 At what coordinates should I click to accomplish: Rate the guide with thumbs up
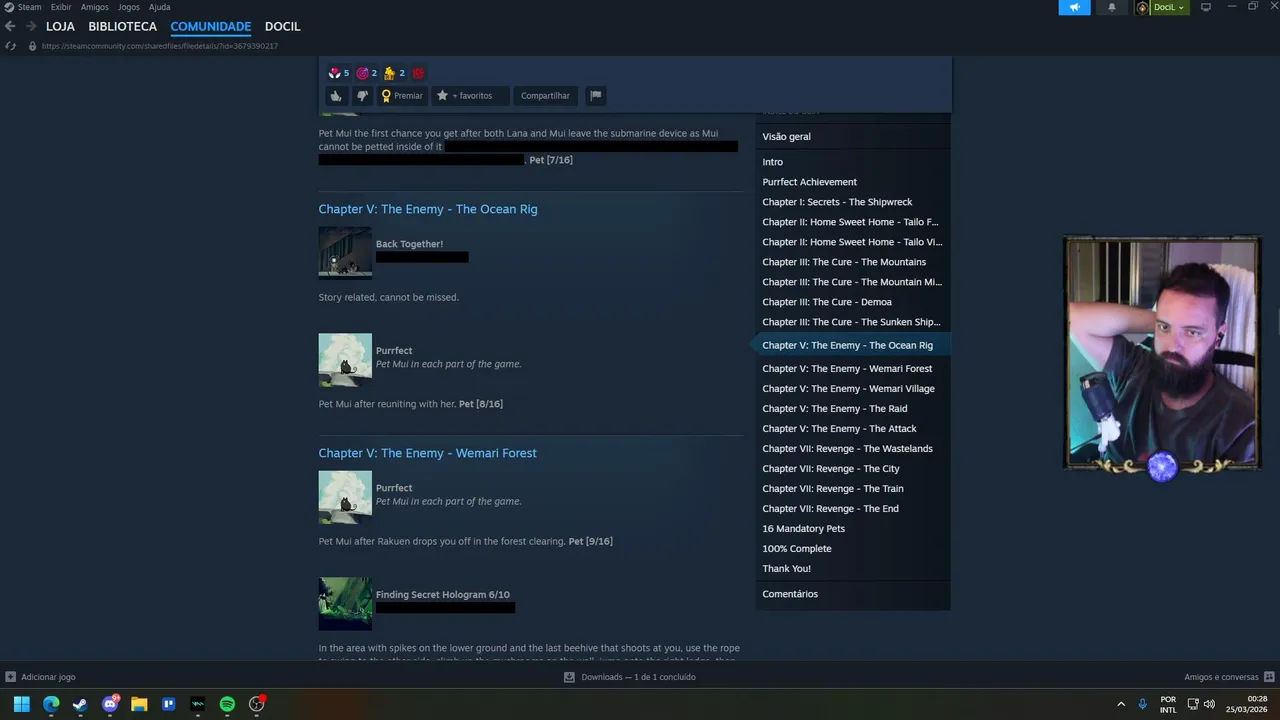tap(336, 96)
